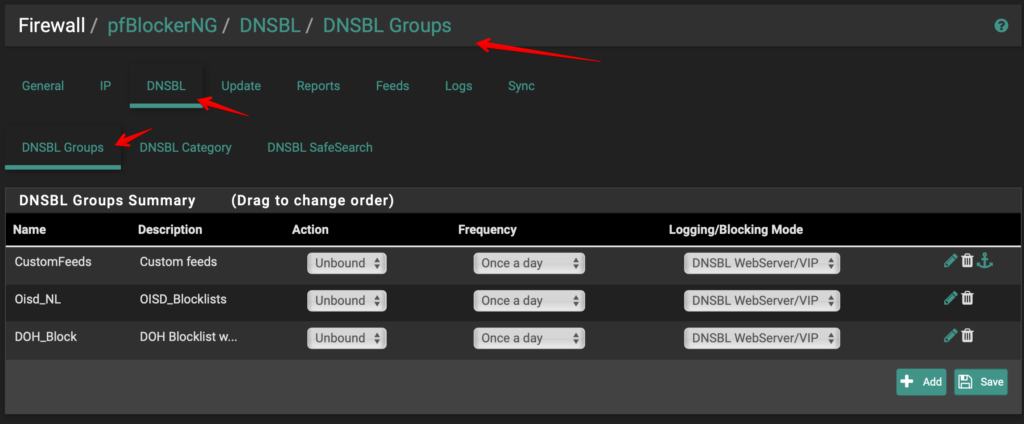Click the Frequency column header
The height and width of the screenshot is (424, 1024).
tap(487, 230)
